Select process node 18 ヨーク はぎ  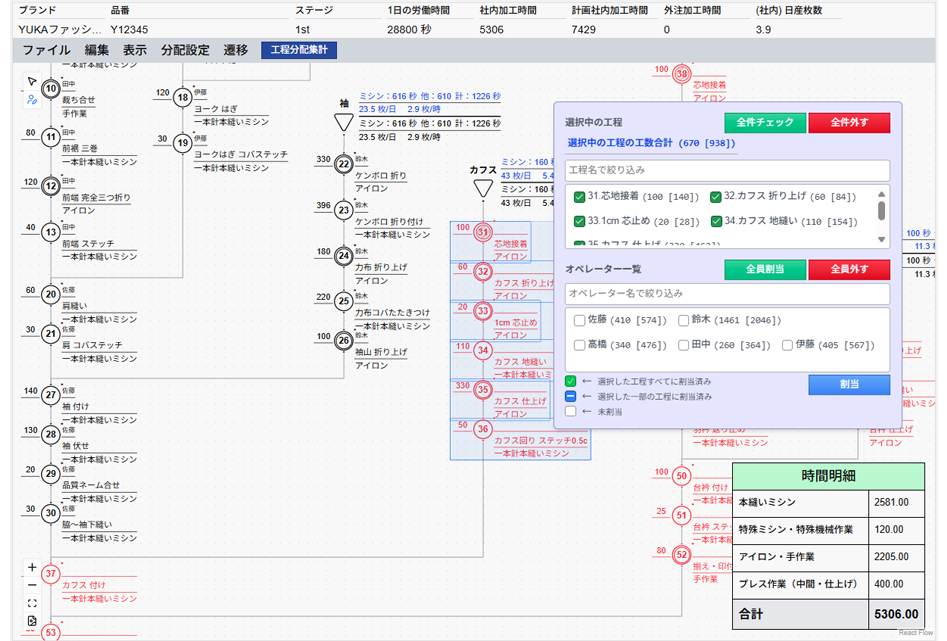tap(182, 97)
